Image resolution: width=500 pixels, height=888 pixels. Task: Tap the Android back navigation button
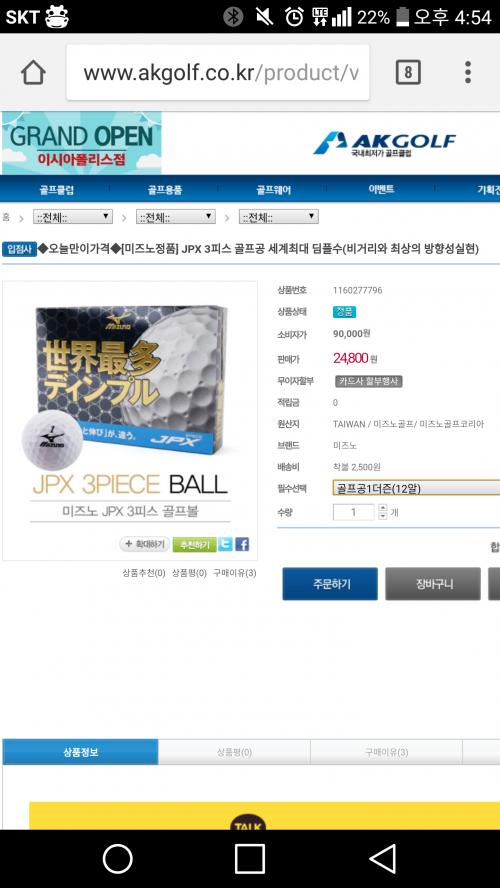click(x=383, y=859)
